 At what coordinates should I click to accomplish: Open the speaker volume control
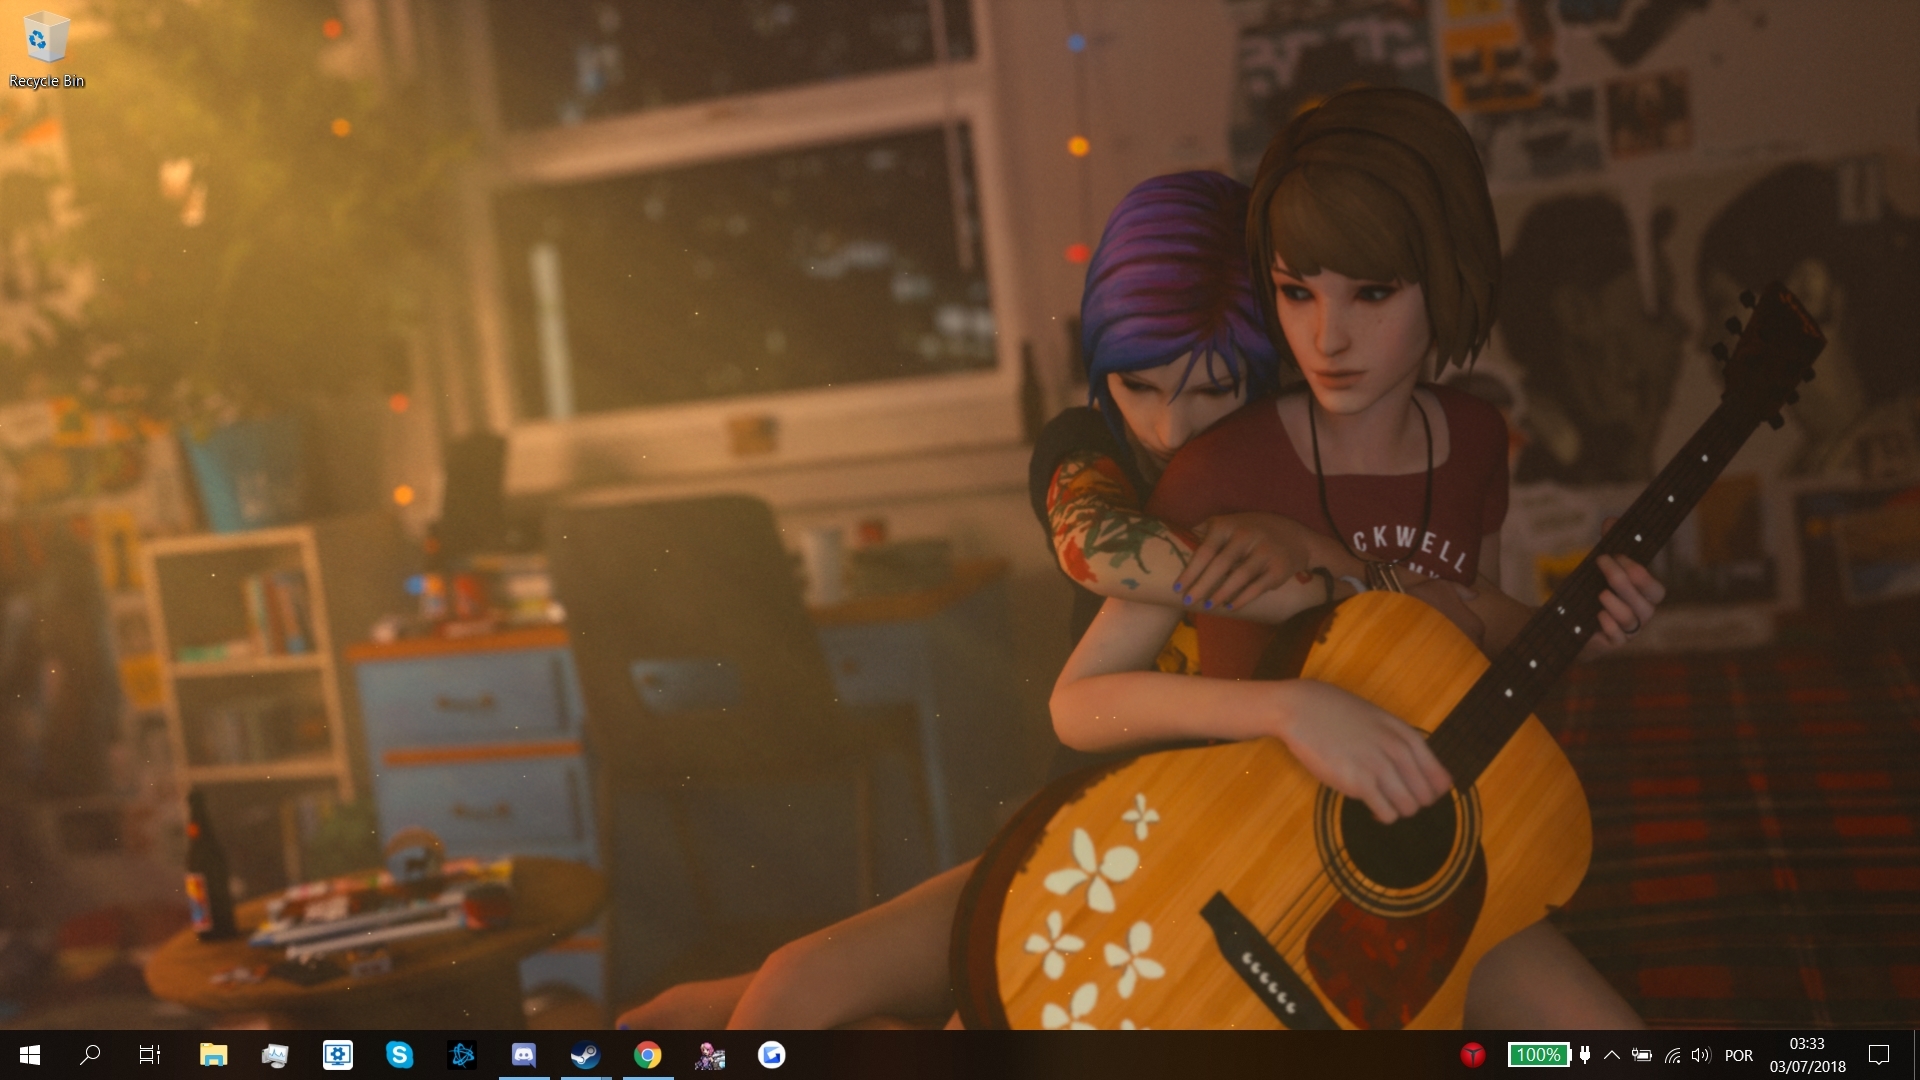coord(1700,1055)
